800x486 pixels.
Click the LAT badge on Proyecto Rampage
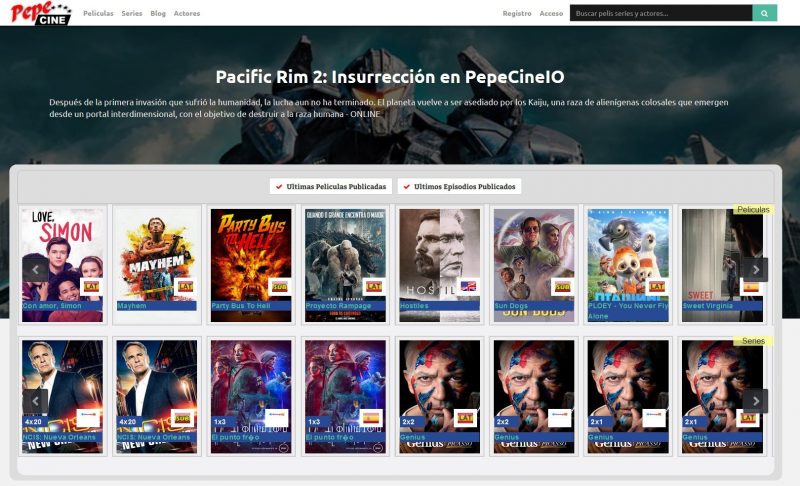pyautogui.click(x=374, y=287)
